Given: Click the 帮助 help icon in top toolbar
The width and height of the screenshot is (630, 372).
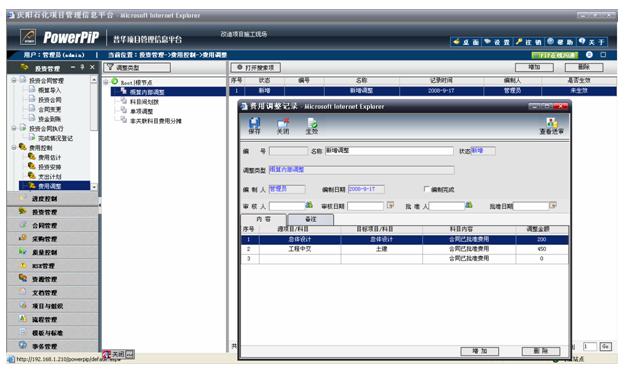Looking at the screenshot, I should pos(550,41).
